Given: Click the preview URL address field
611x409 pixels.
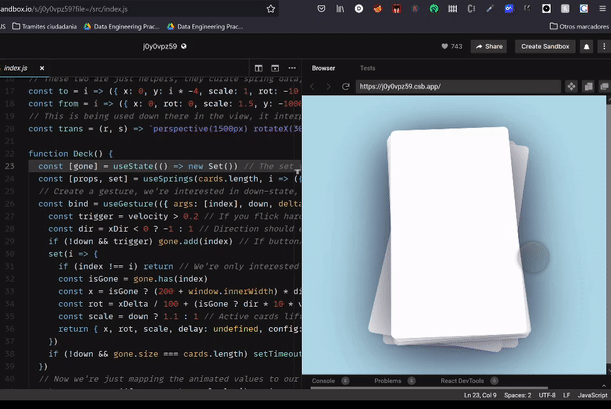Looking at the screenshot, I should [458, 86].
